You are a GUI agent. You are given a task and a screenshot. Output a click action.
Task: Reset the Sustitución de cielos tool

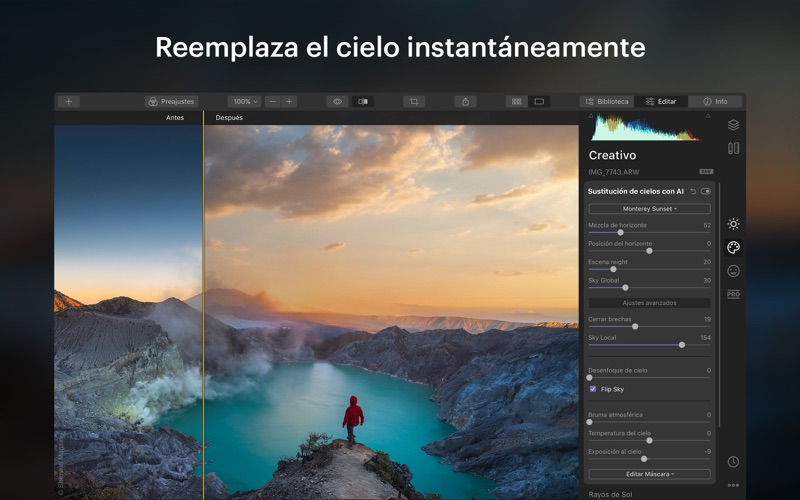coord(693,191)
